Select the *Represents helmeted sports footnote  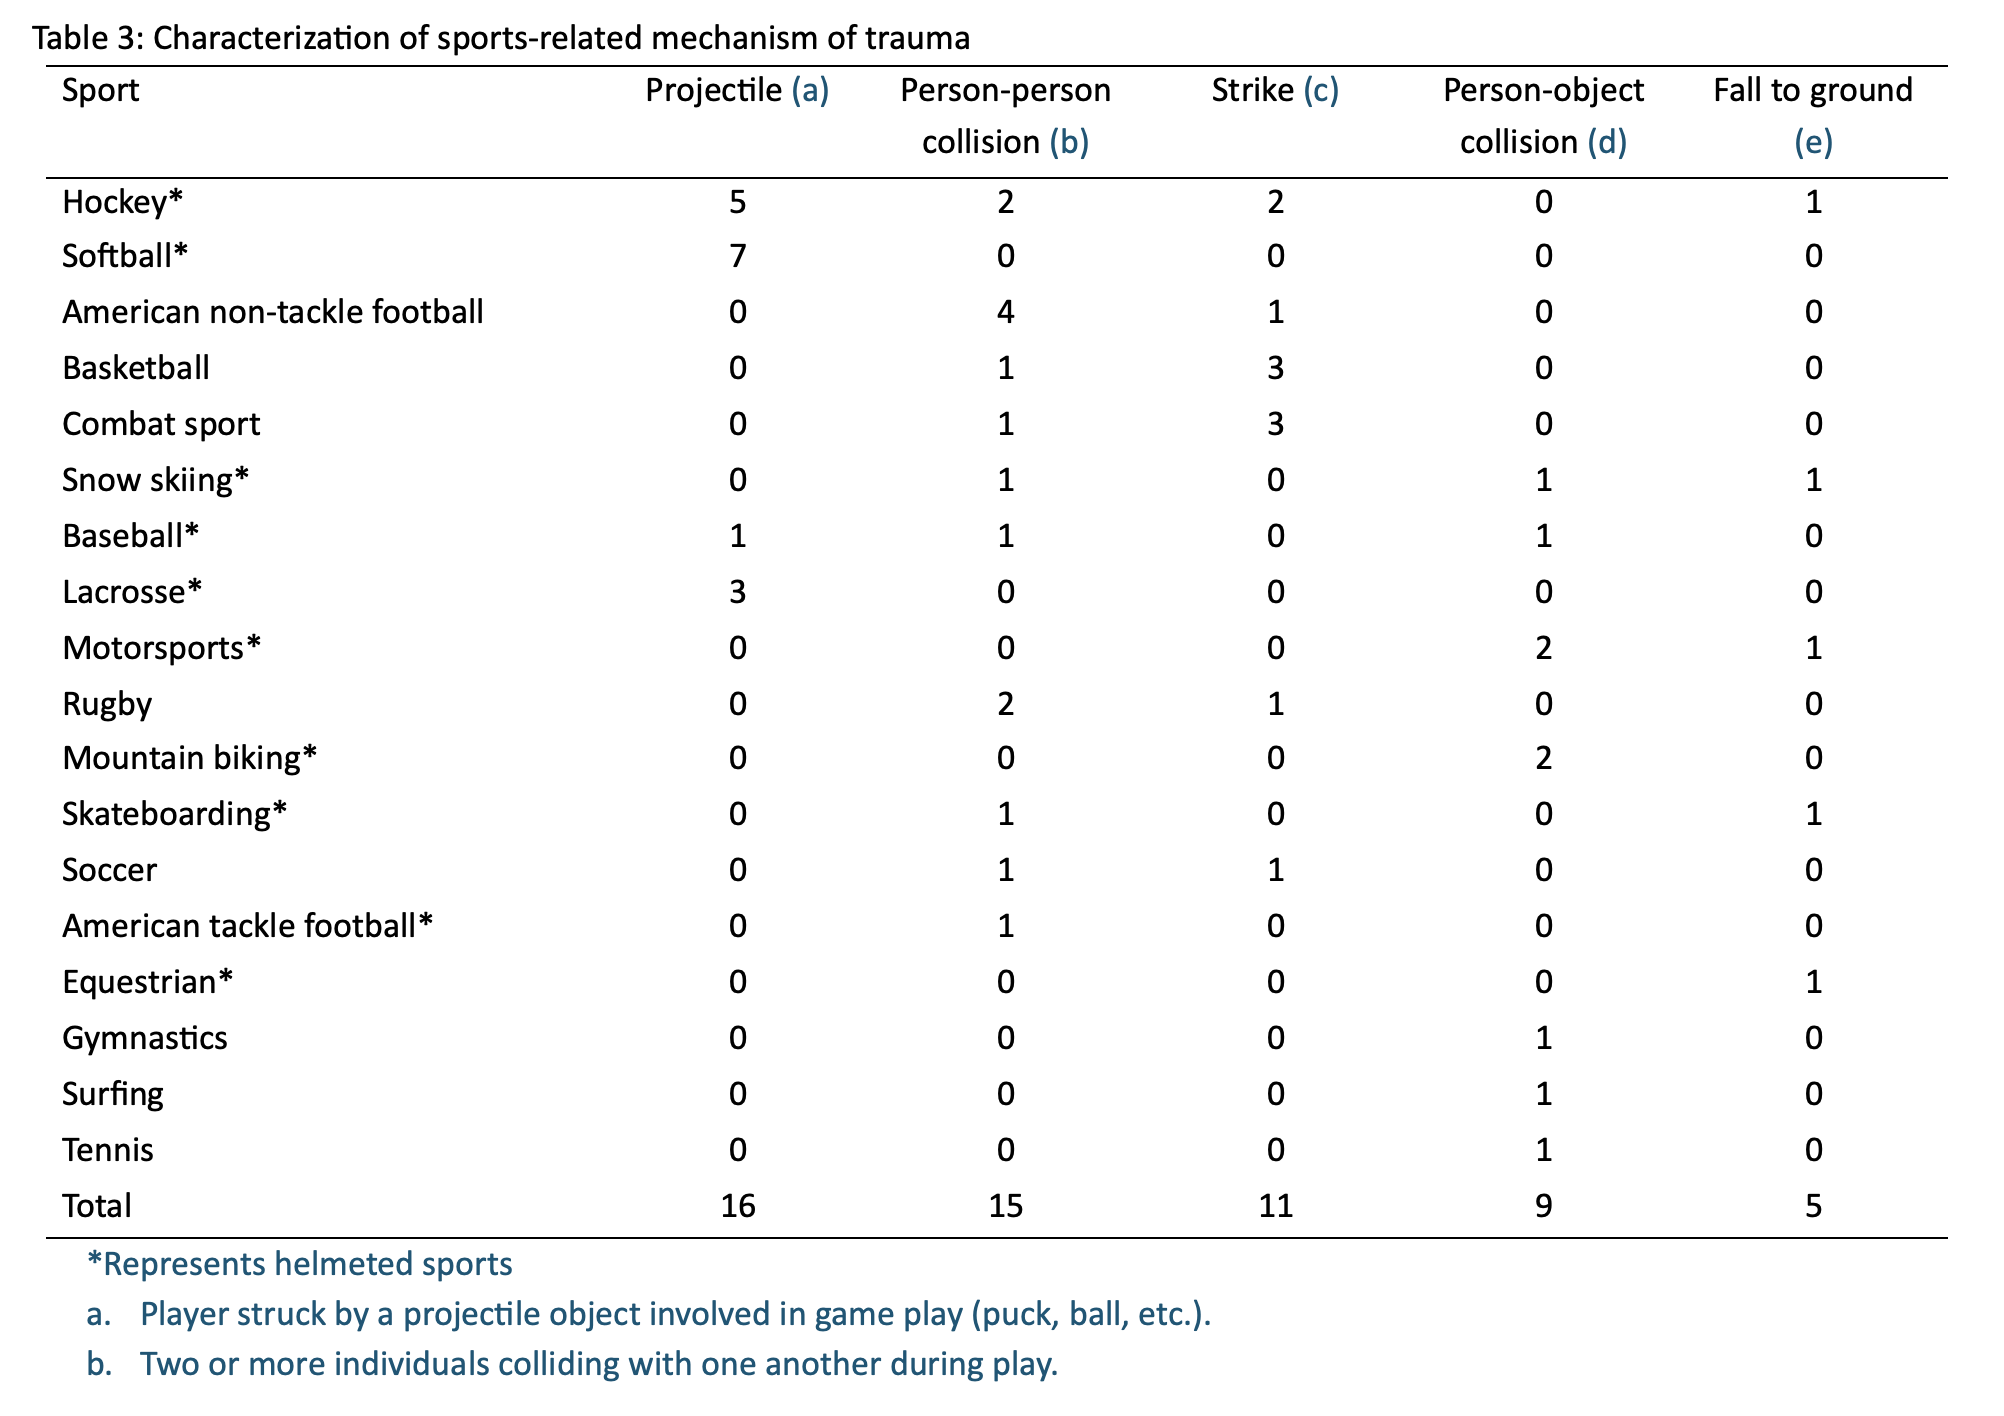300,1265
